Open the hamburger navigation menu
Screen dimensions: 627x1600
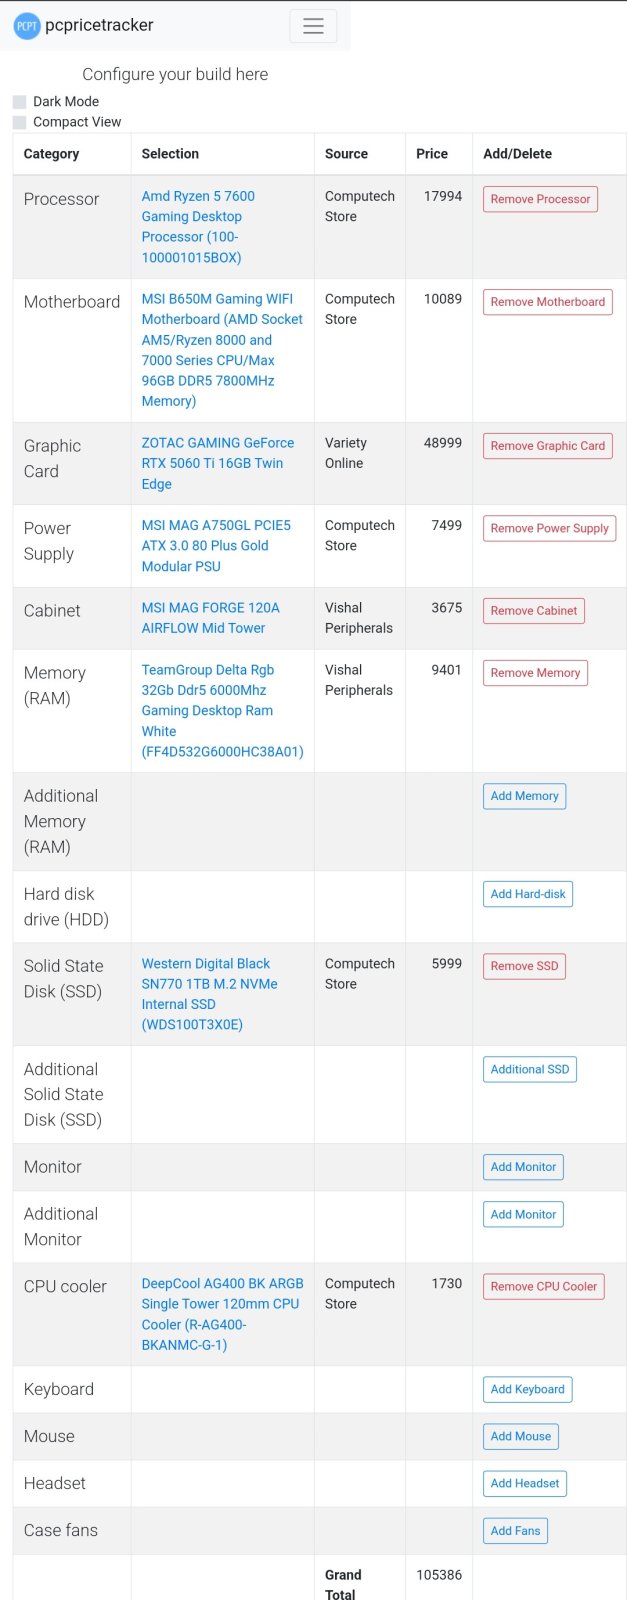pyautogui.click(x=313, y=26)
